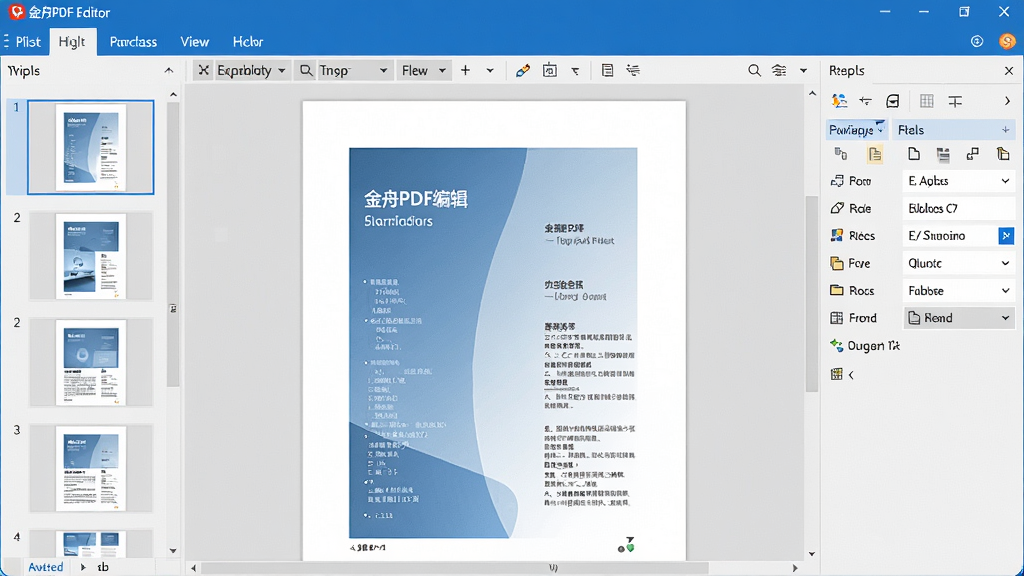Close the Rtepls side panel

(1009, 71)
